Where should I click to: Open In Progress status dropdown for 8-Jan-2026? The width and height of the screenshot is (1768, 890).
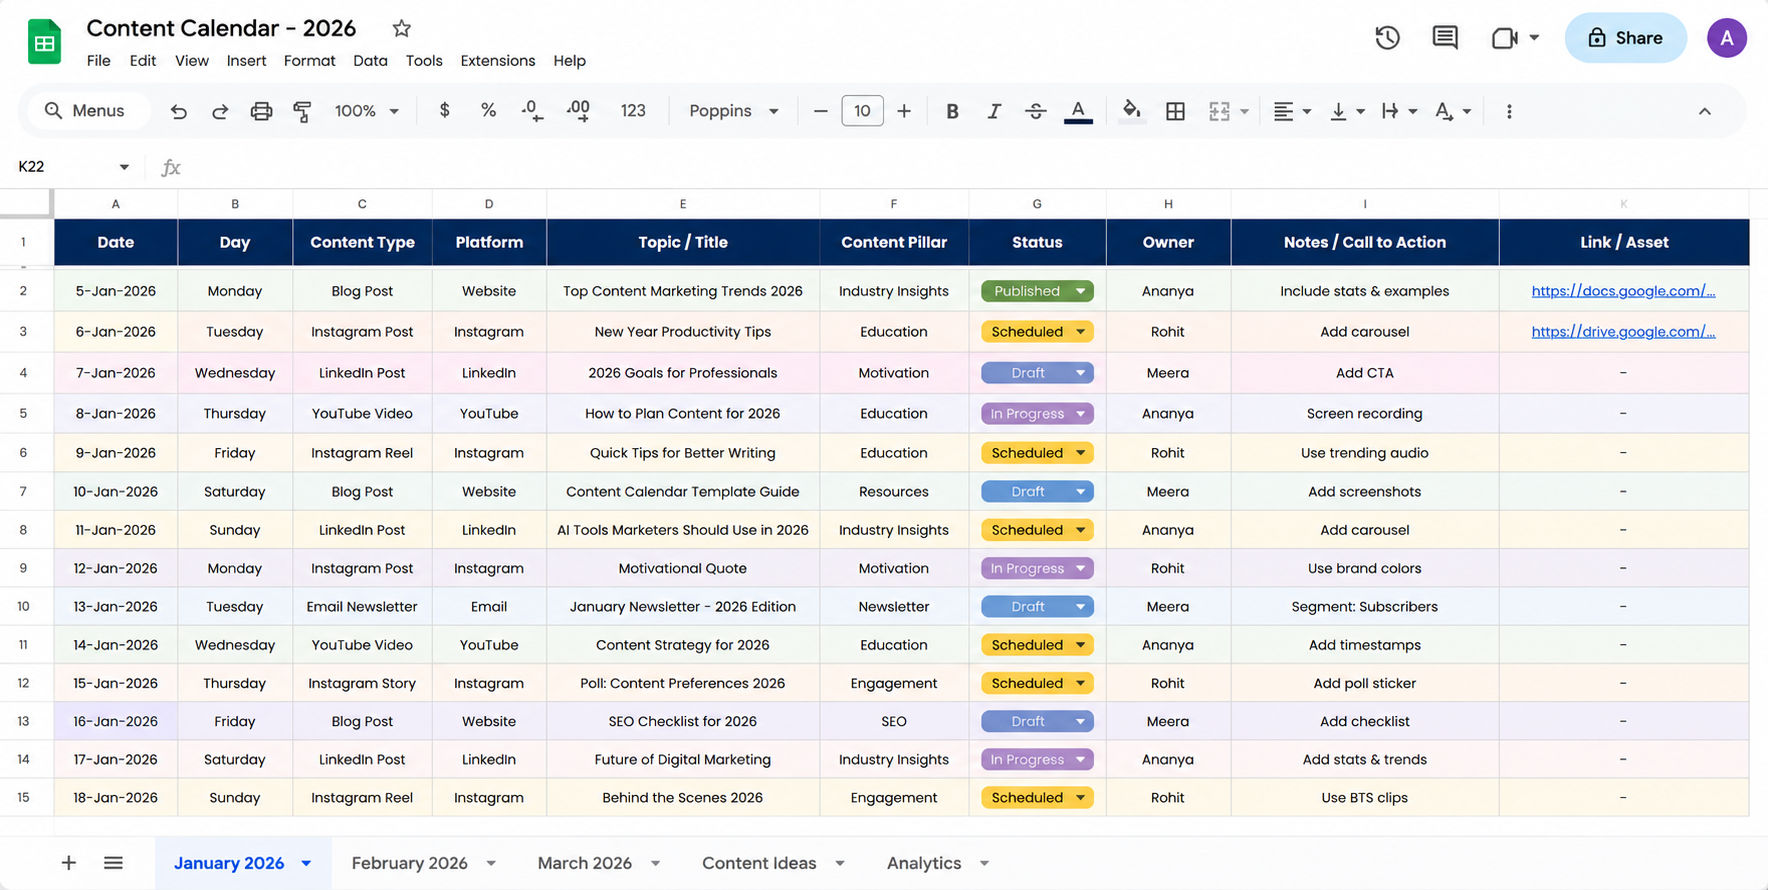pyautogui.click(x=1037, y=413)
